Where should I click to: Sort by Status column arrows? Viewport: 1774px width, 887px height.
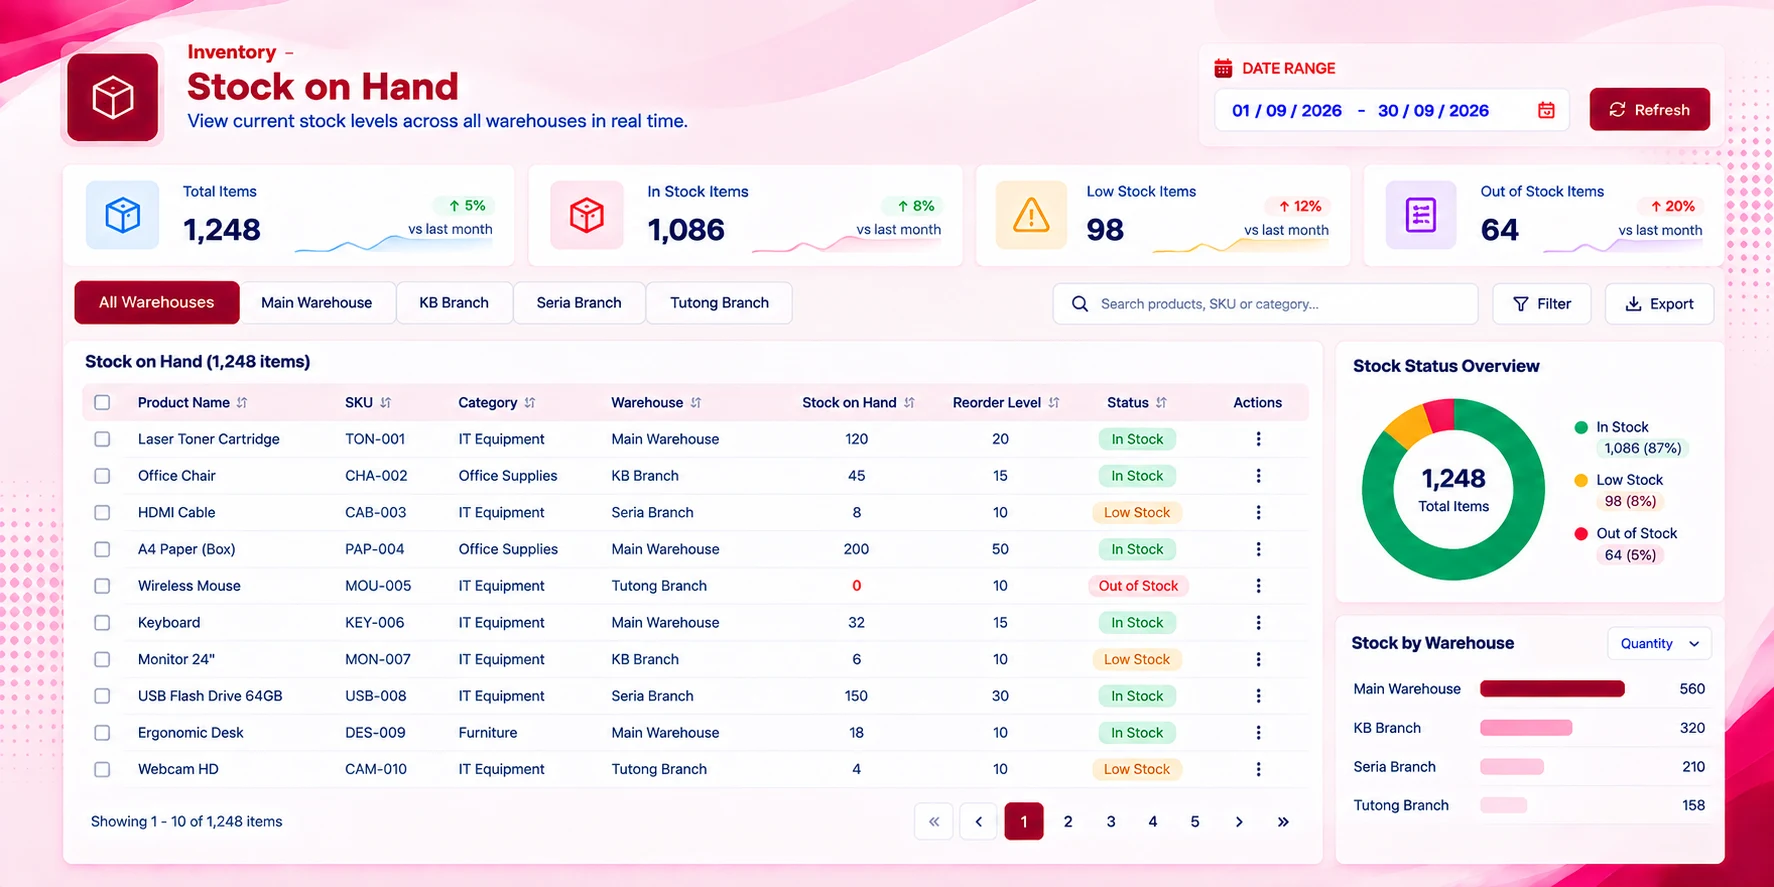tap(1161, 403)
